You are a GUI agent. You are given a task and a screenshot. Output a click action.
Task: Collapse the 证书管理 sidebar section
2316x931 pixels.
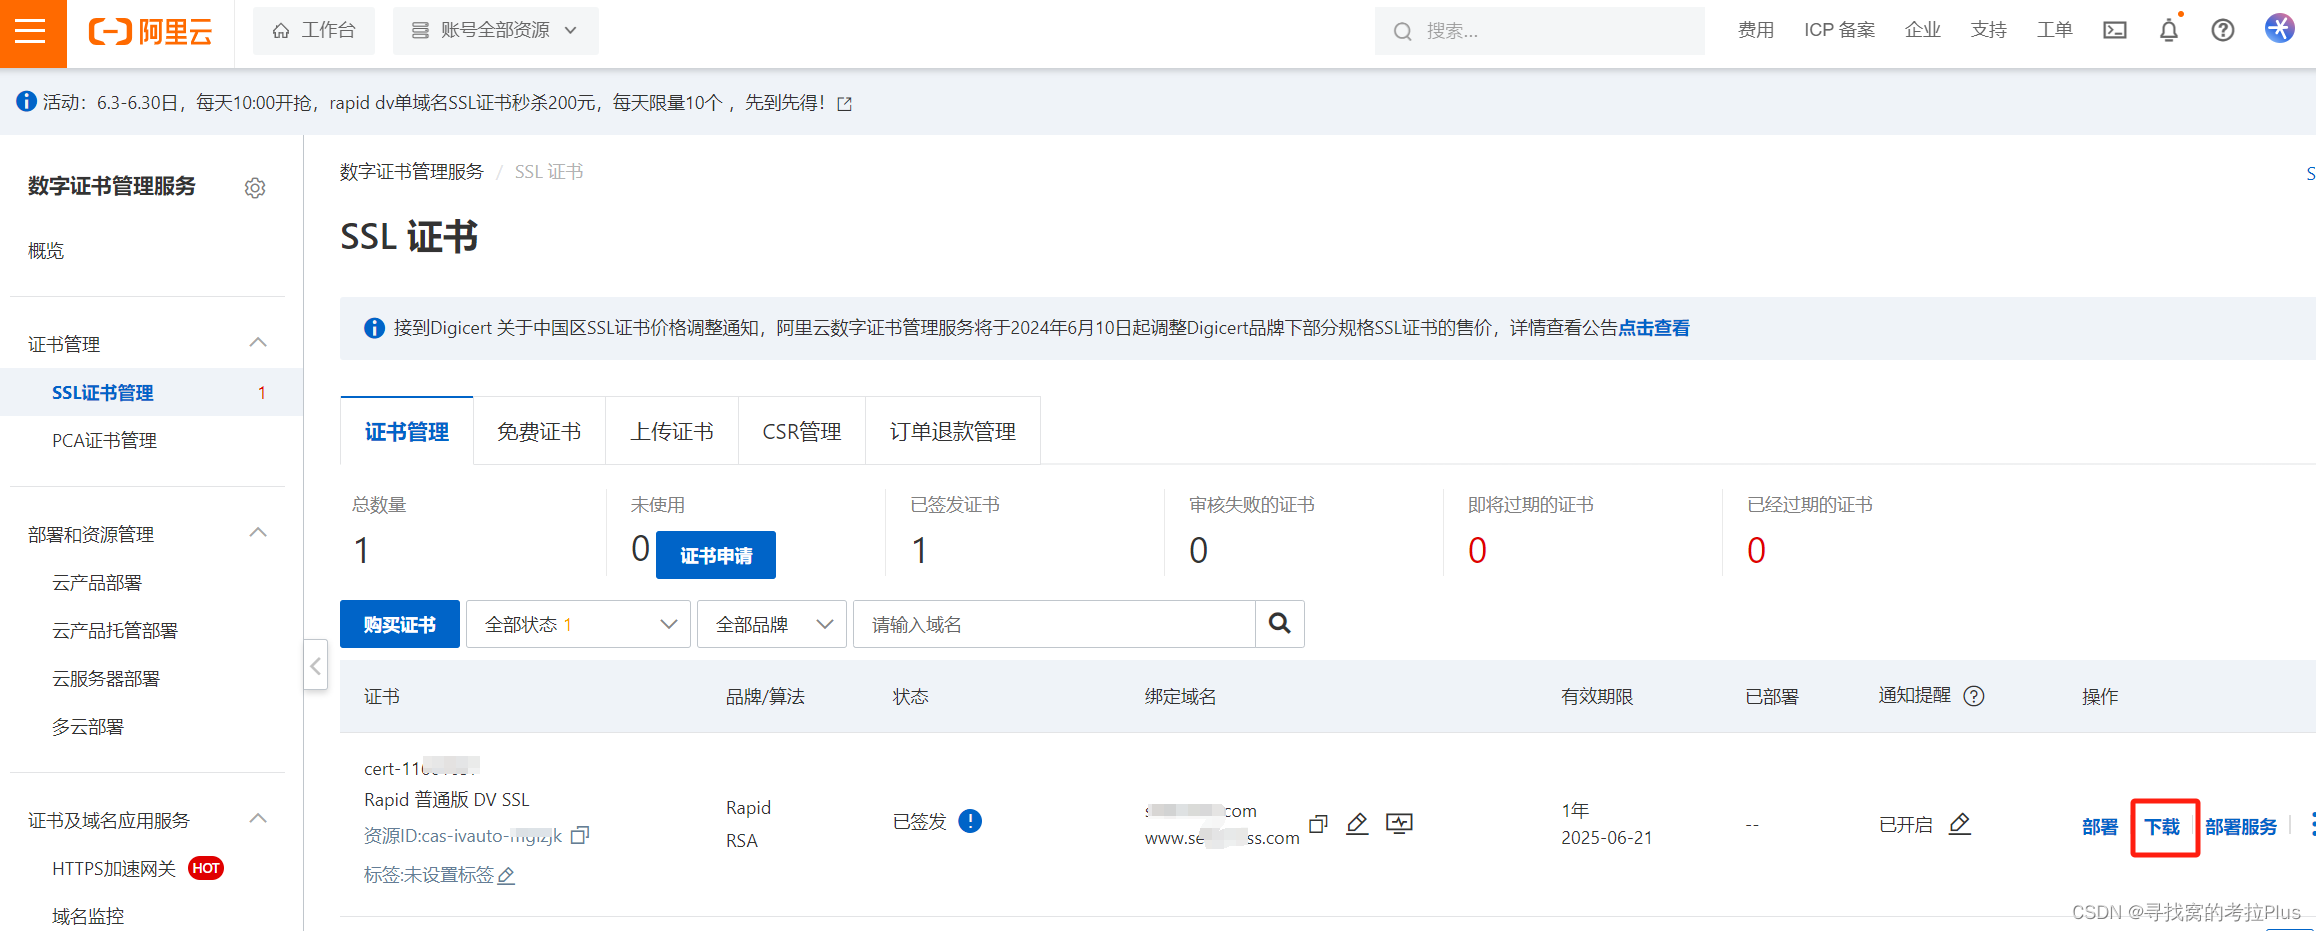pos(258,343)
